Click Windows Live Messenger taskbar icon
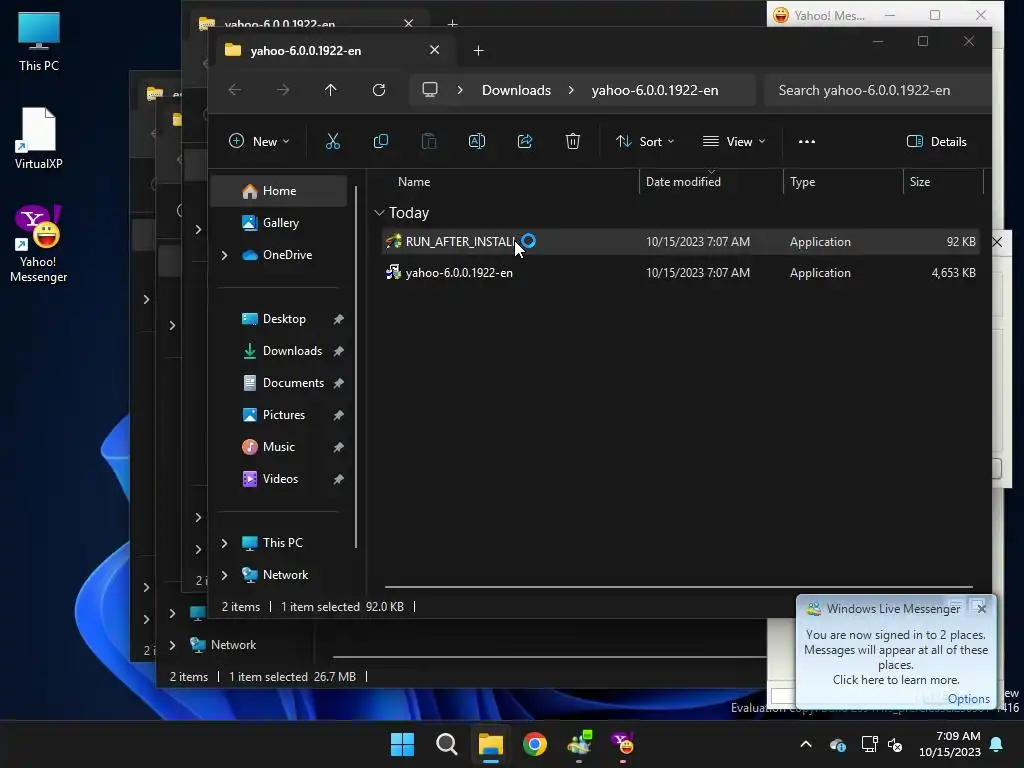This screenshot has height=768, width=1024. (579, 744)
